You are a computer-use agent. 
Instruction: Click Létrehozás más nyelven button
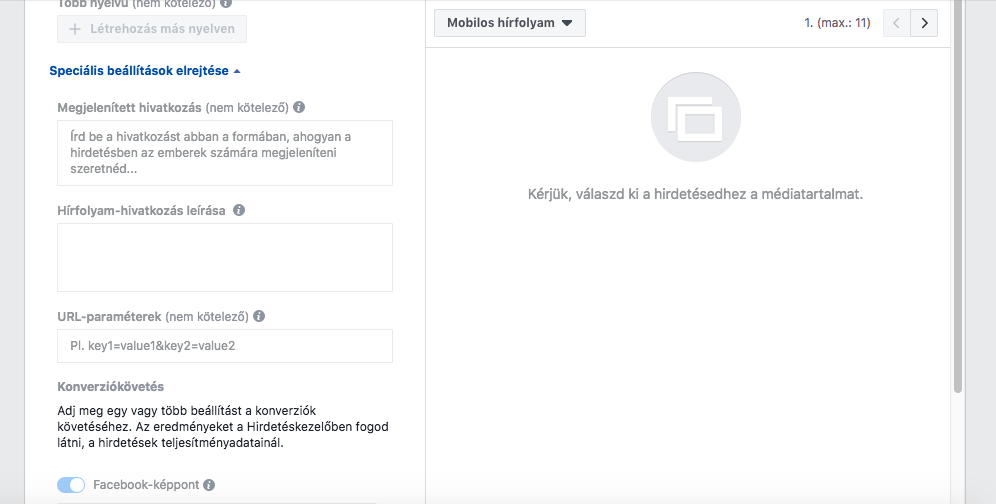pos(152,29)
